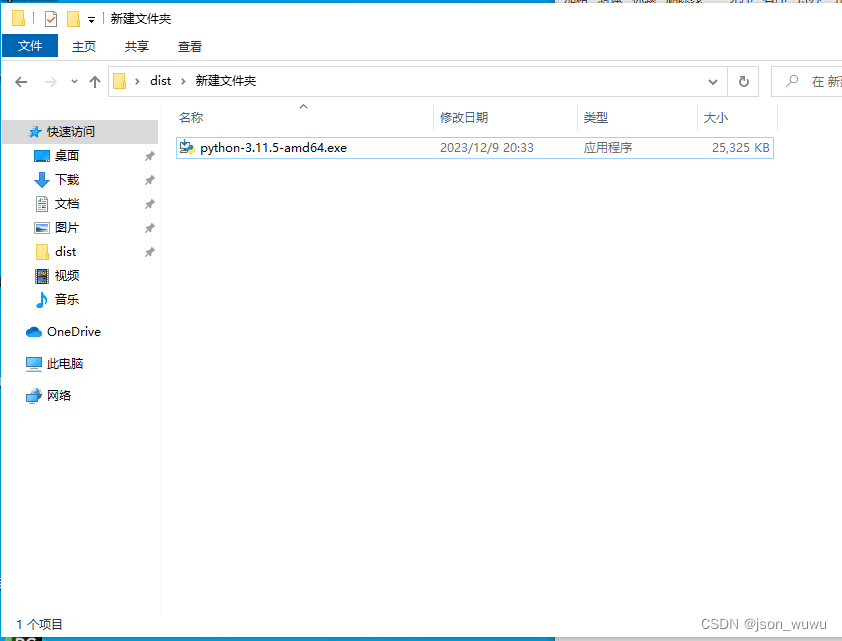Open the quick access toolbar dropdown arrow

pos(91,17)
